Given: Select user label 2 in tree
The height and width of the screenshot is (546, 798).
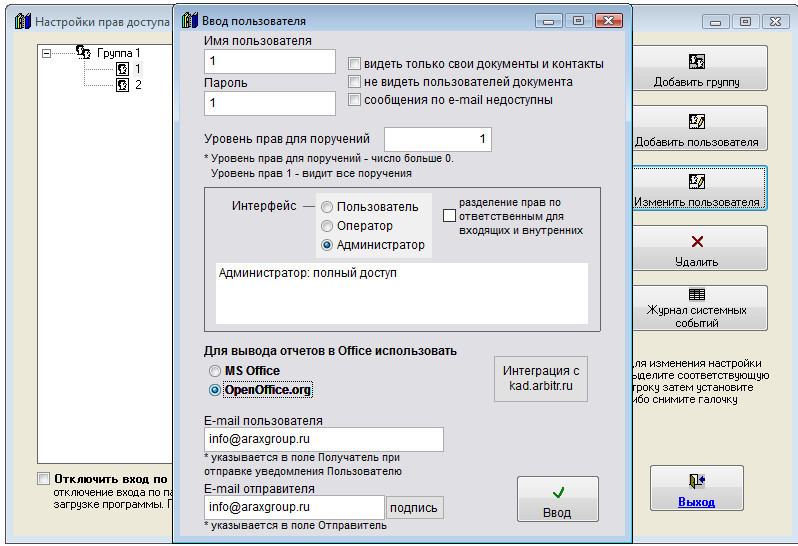Looking at the screenshot, I should (x=138, y=84).
